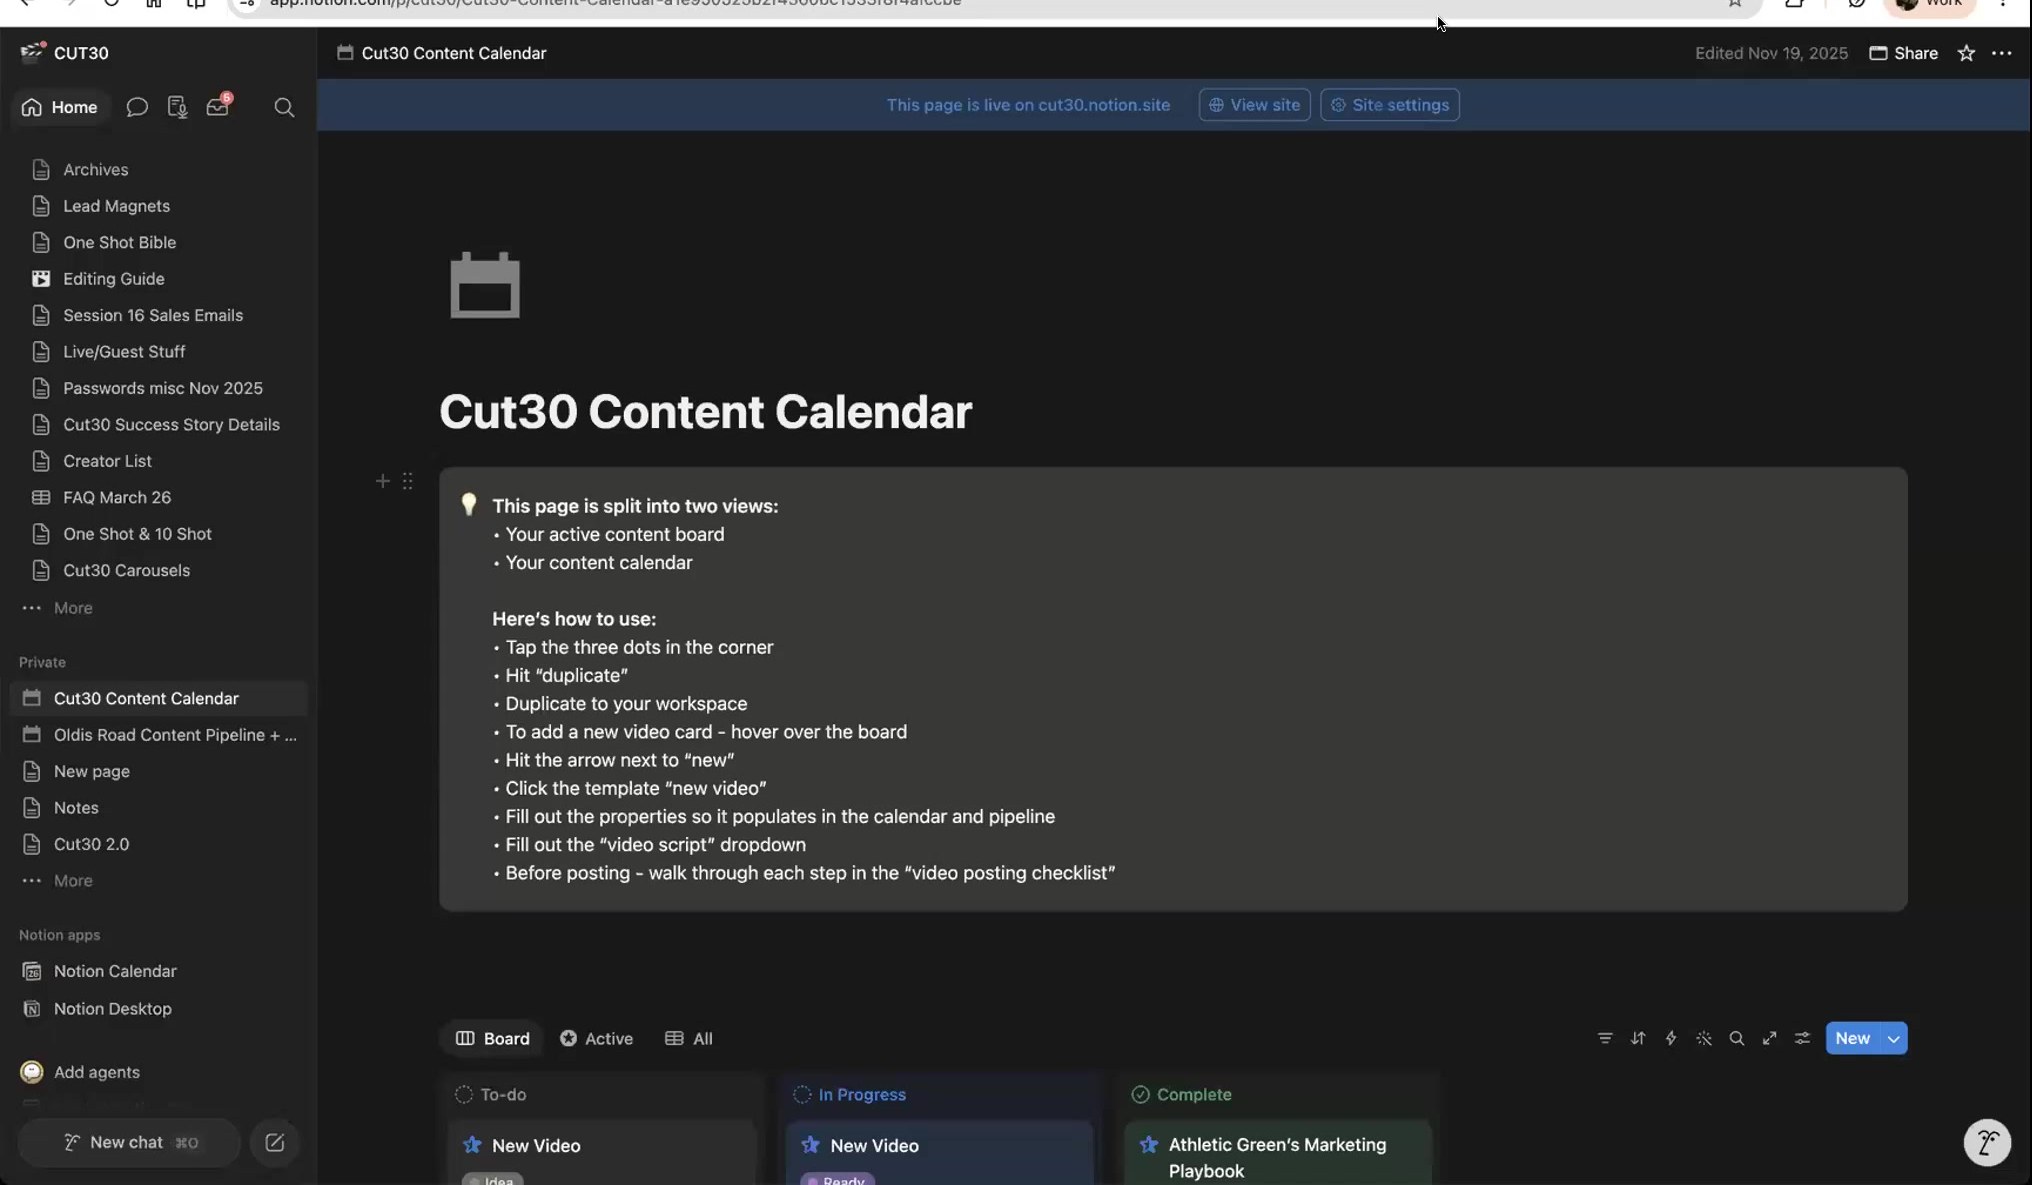Favorite this page with star icon
The width and height of the screenshot is (2032, 1185).
(1966, 53)
